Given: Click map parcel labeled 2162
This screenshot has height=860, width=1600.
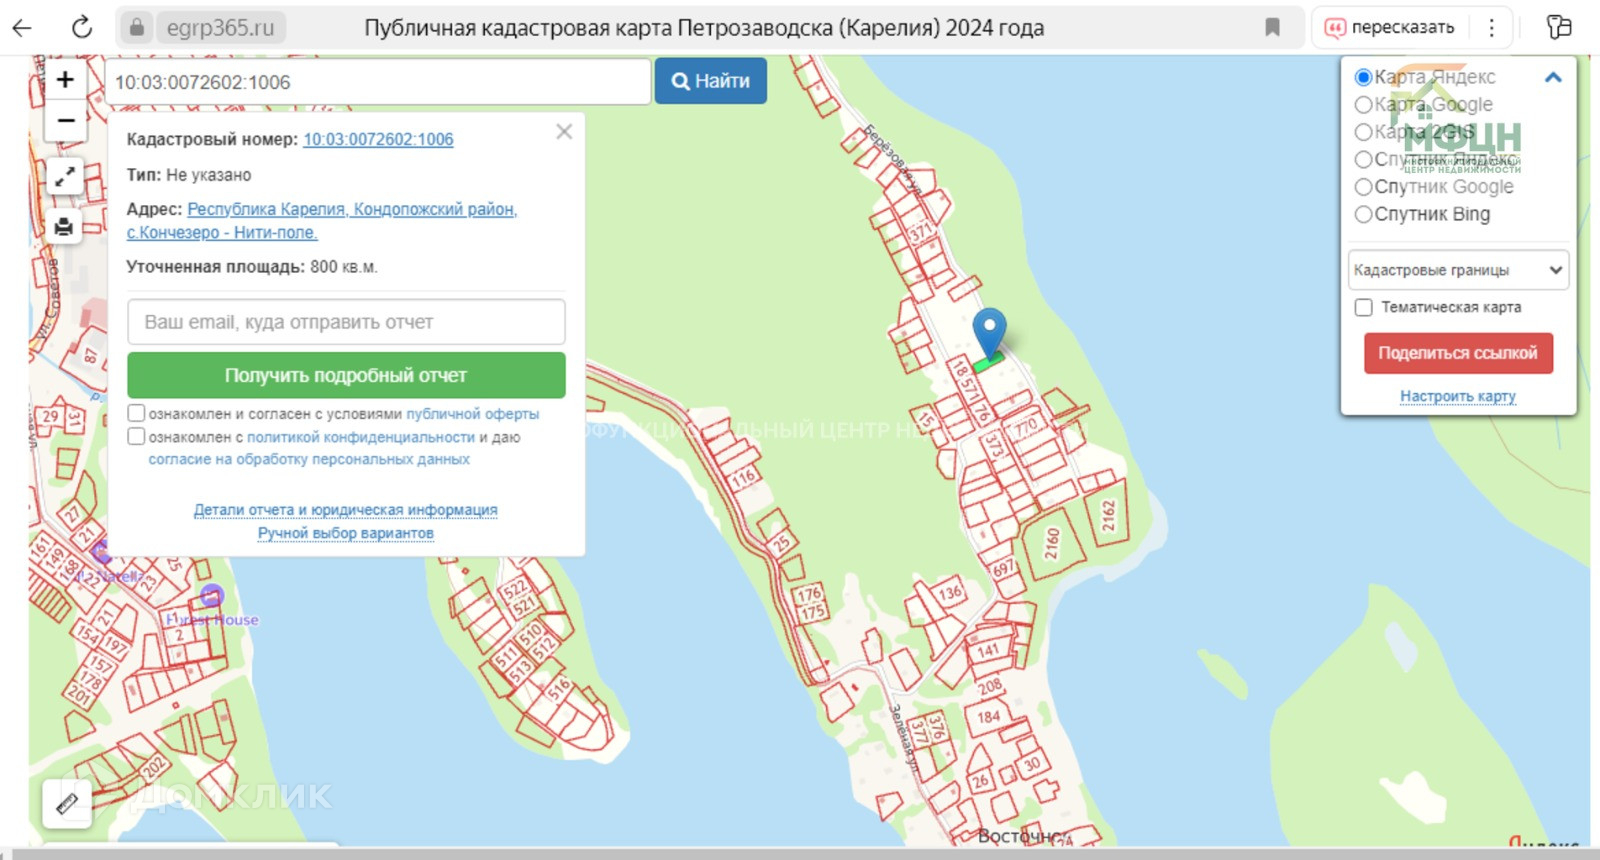Looking at the screenshot, I should (x=1108, y=515).
